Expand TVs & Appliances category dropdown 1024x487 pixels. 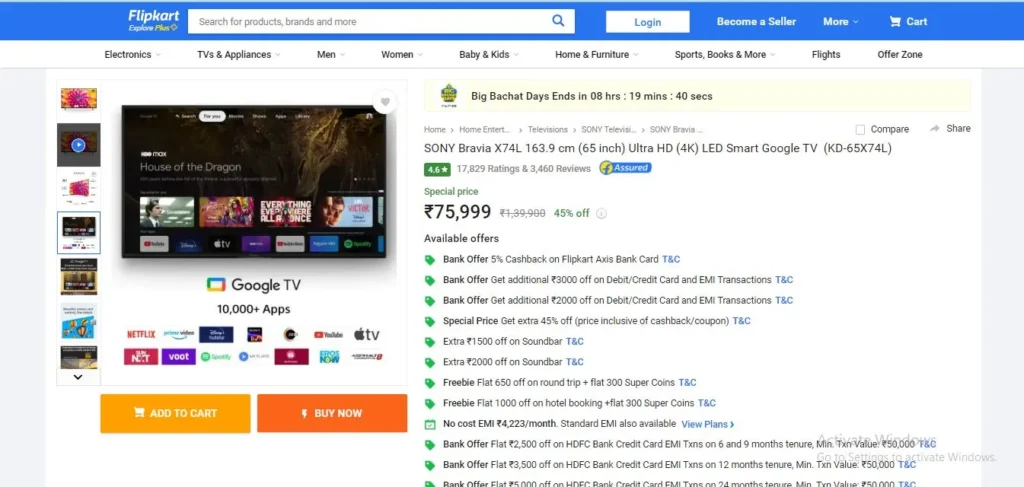click(x=239, y=55)
